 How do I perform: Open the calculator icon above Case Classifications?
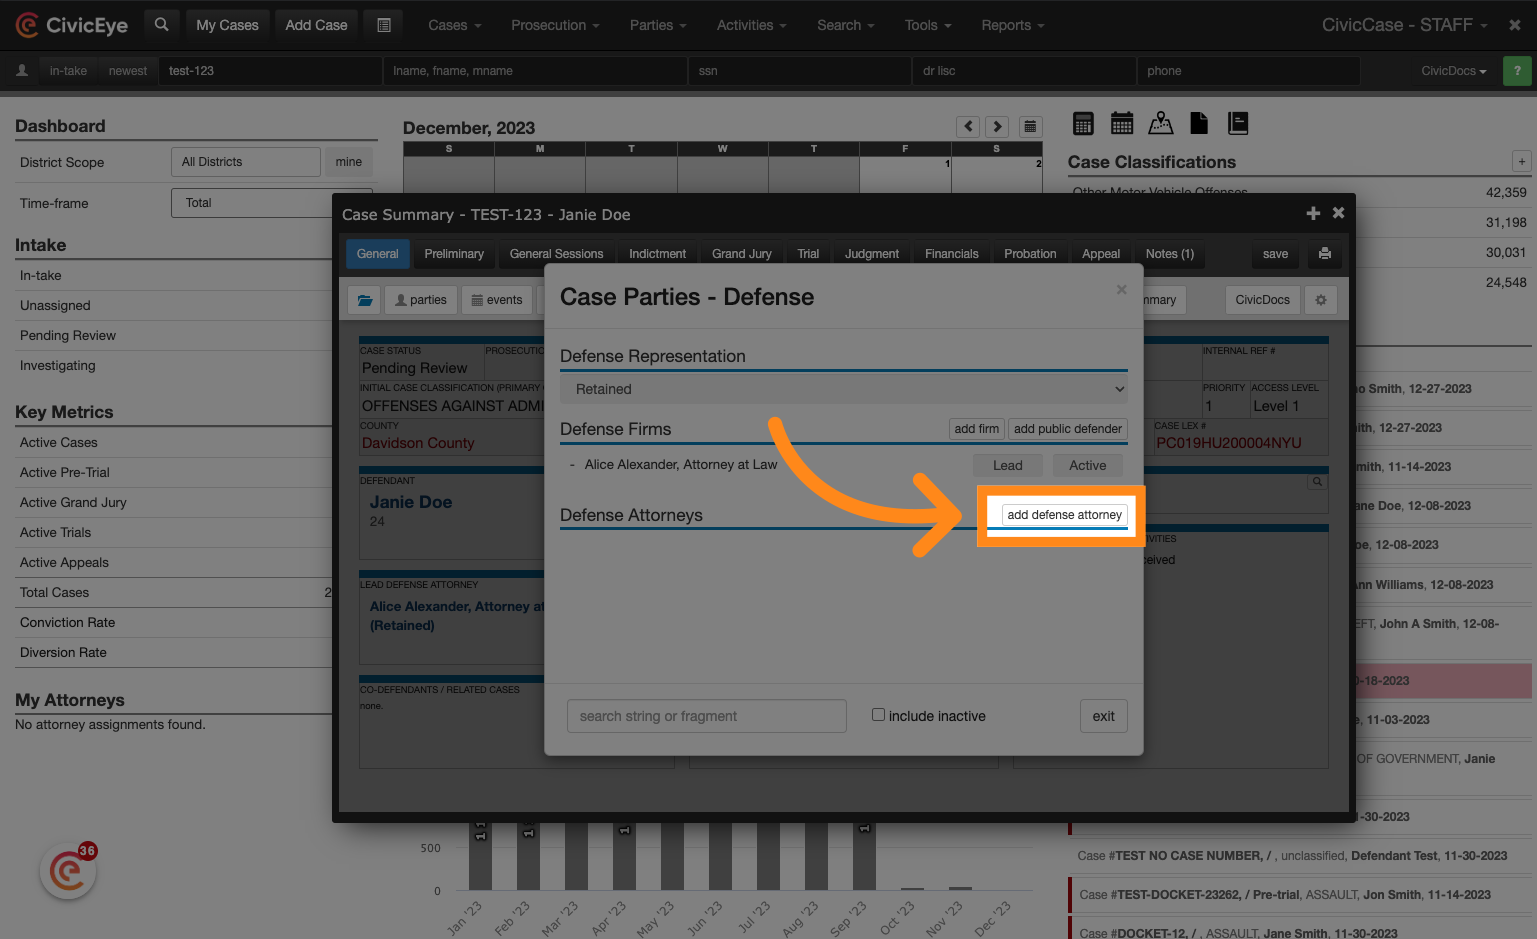coord(1083,123)
